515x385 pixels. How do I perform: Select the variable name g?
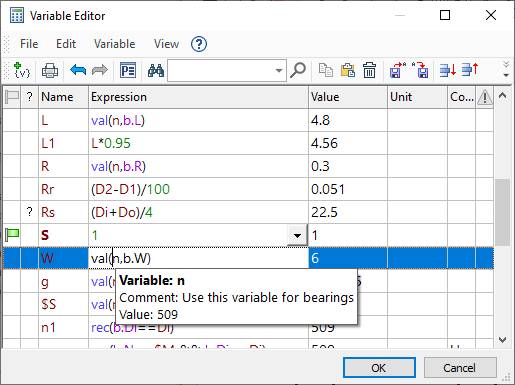click(x=45, y=283)
